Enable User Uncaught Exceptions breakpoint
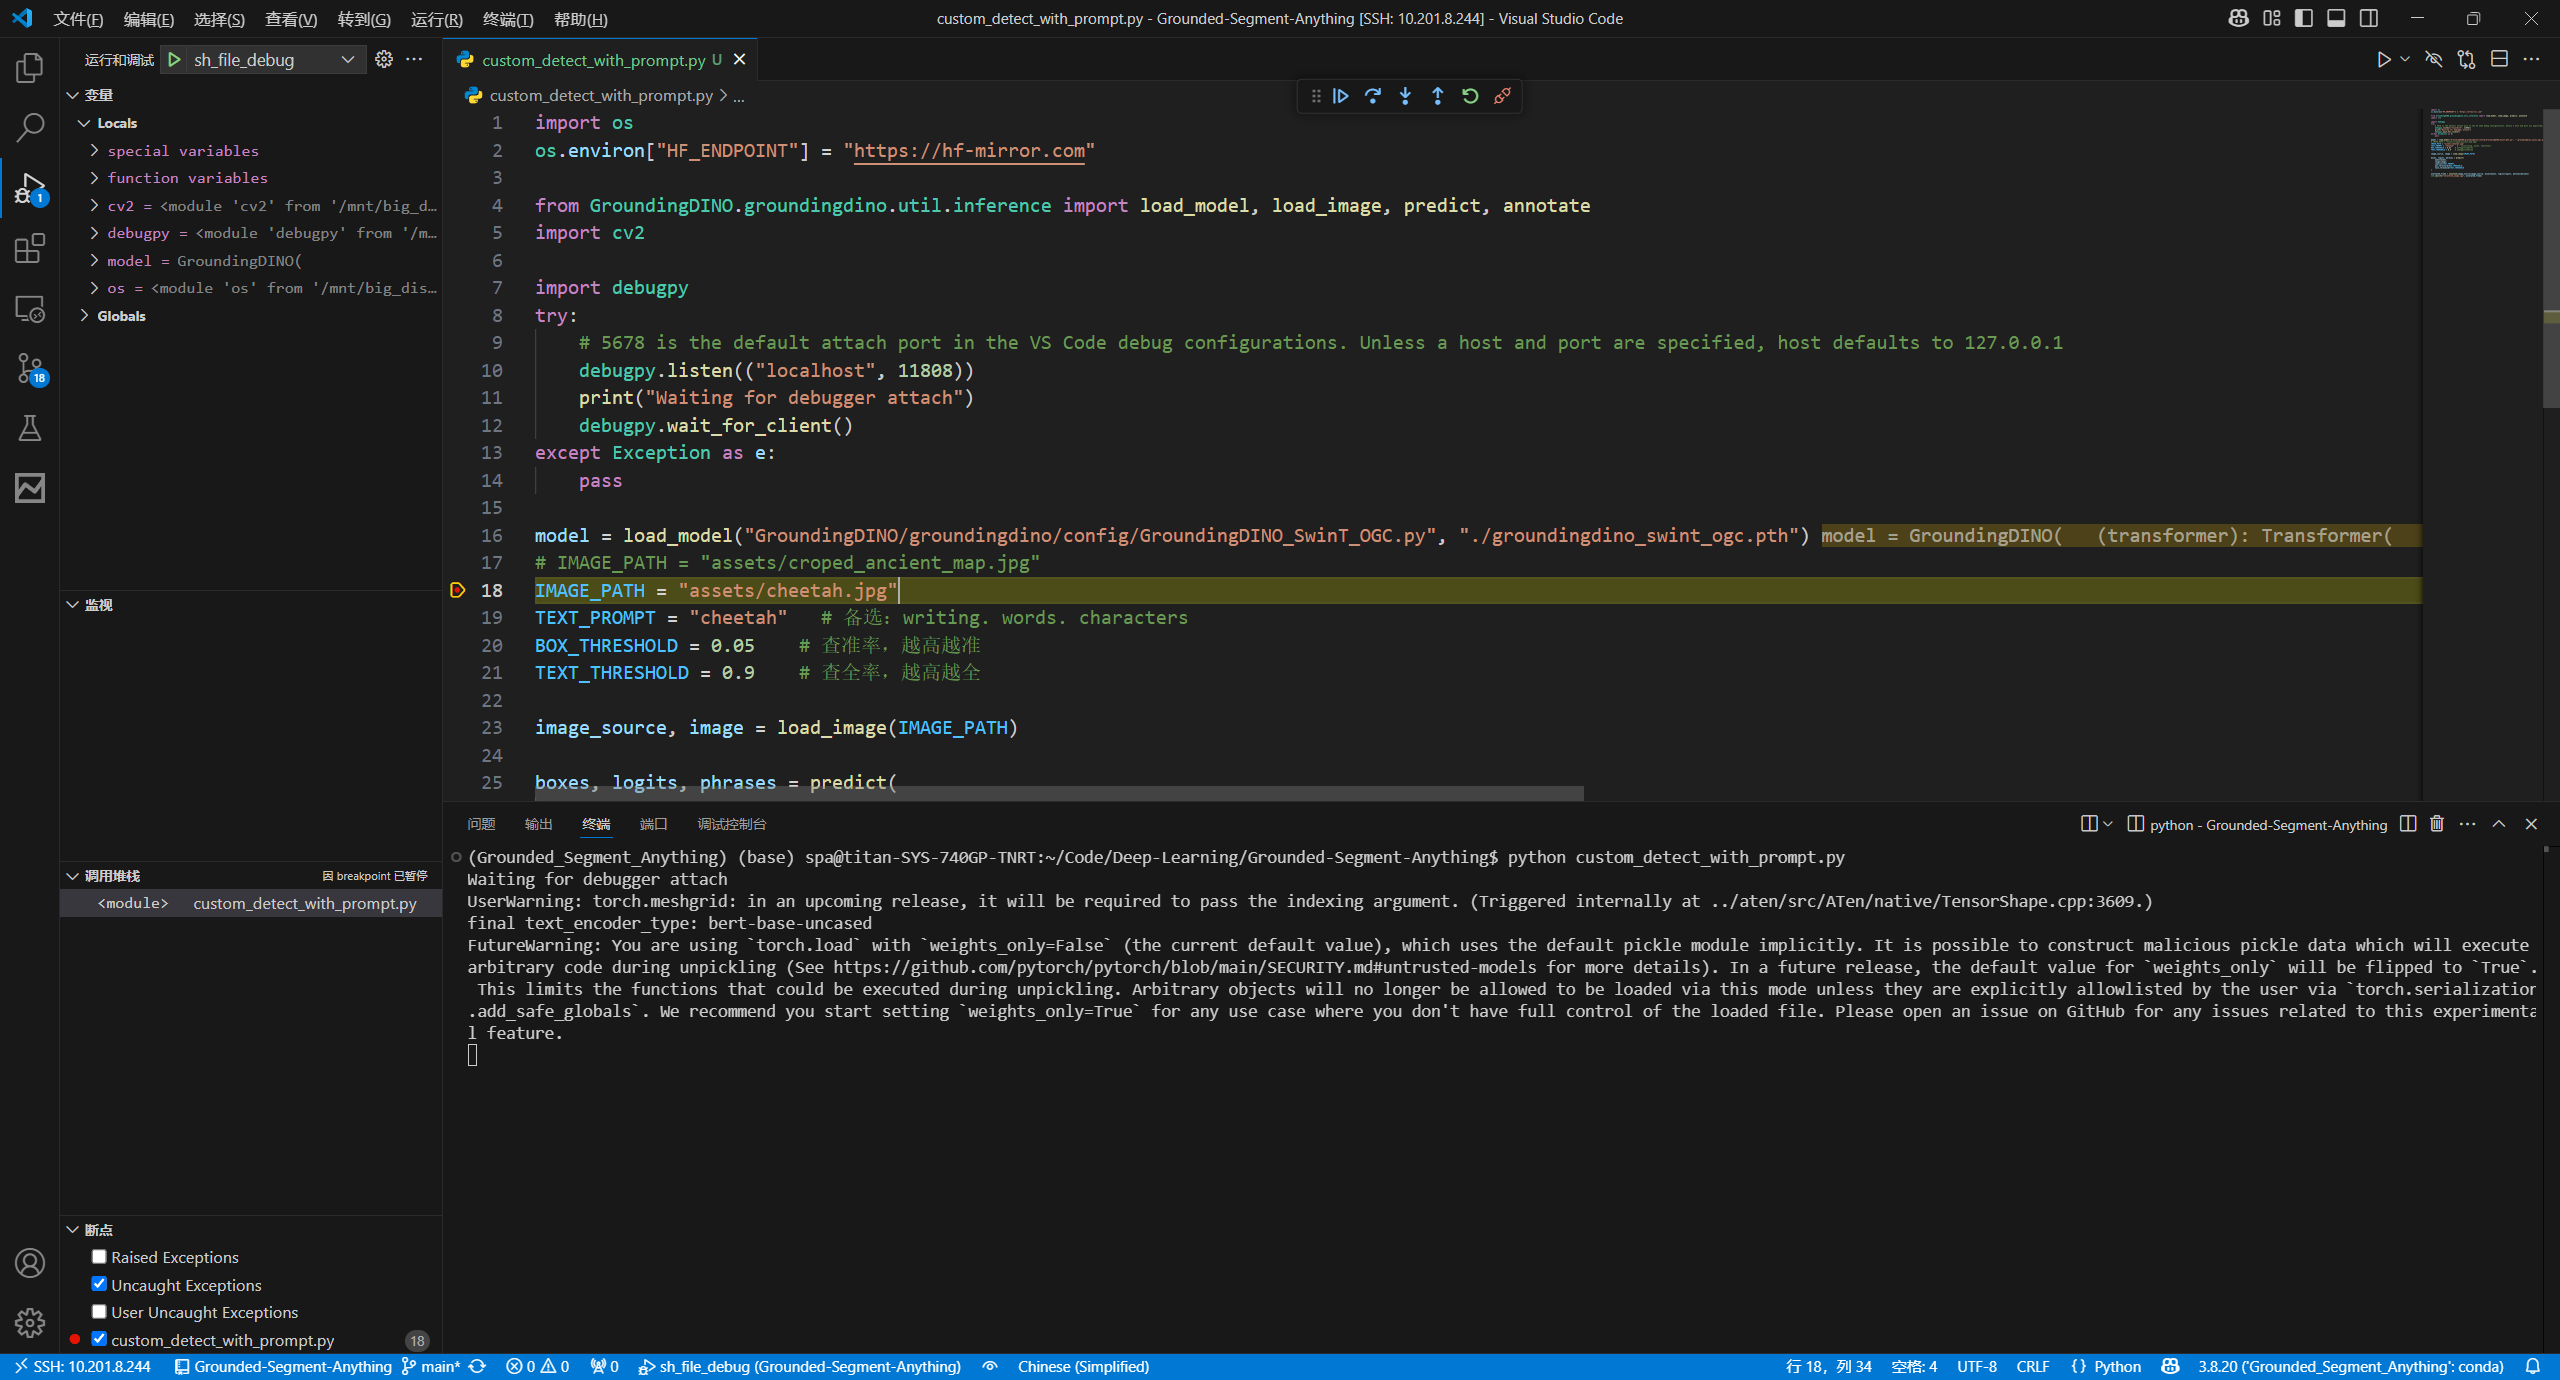Viewport: 2560px width, 1380px height. 99,1312
